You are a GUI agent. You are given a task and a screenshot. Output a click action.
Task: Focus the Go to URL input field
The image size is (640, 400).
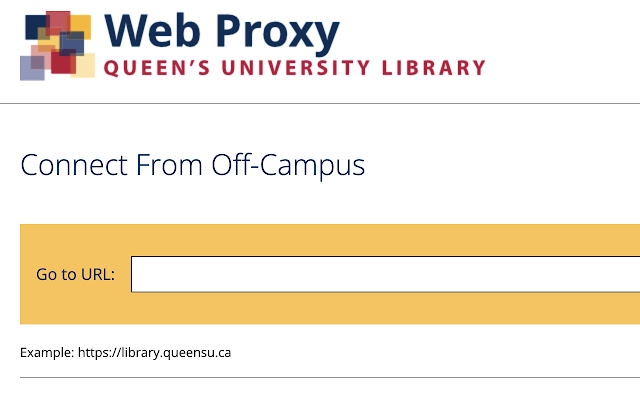(385, 274)
